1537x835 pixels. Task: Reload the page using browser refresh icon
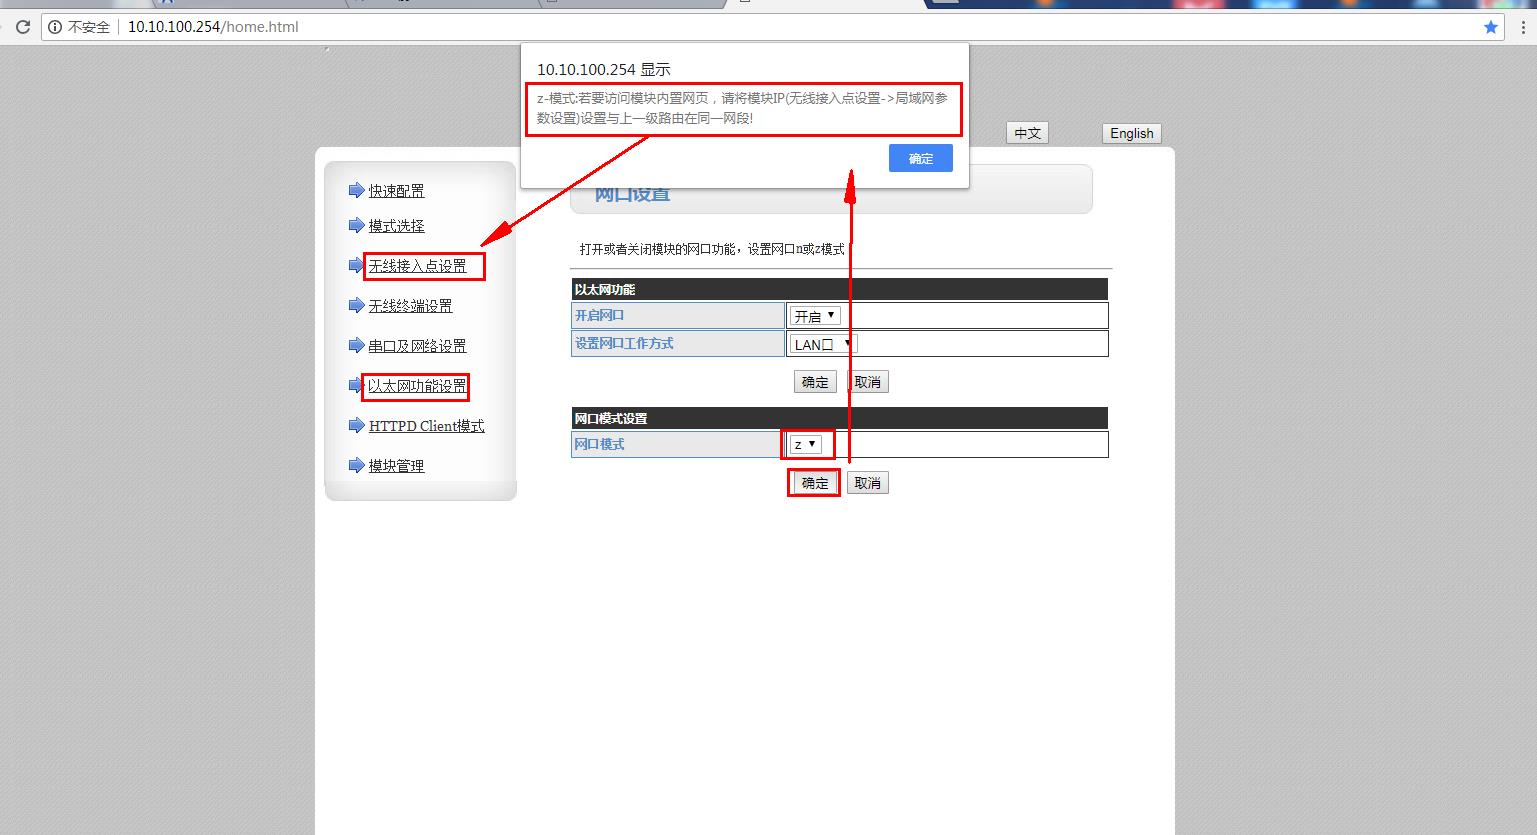tap(23, 27)
